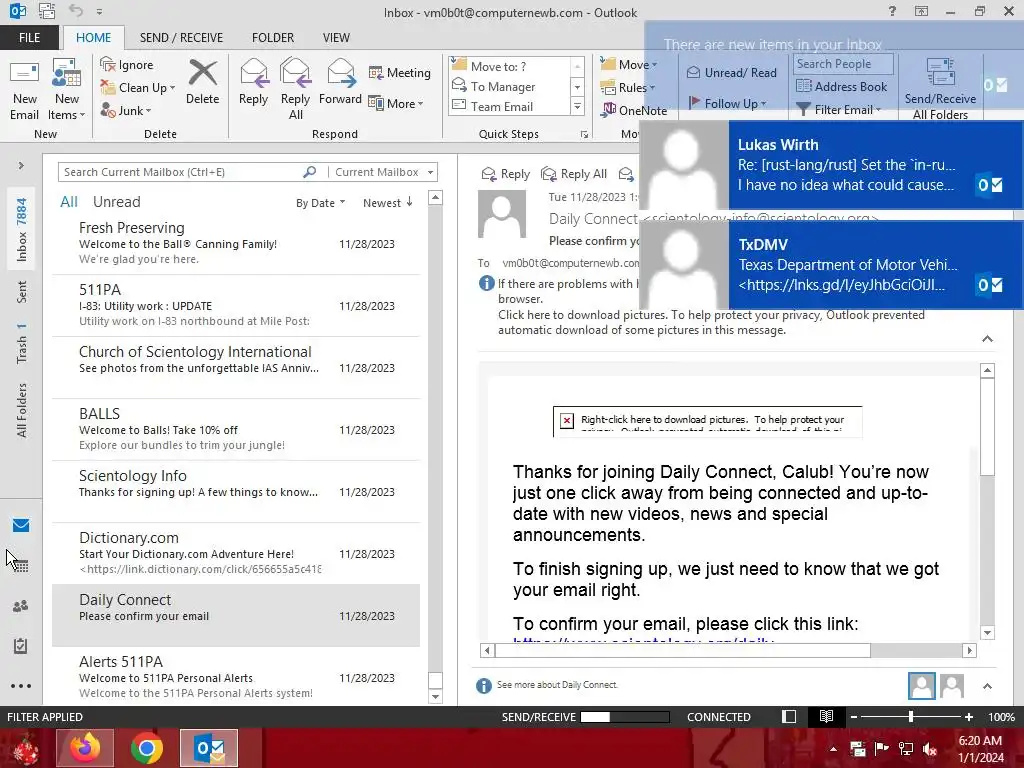Open the FILE tab
Image resolution: width=1024 pixels, height=768 pixels.
pyautogui.click(x=29, y=37)
